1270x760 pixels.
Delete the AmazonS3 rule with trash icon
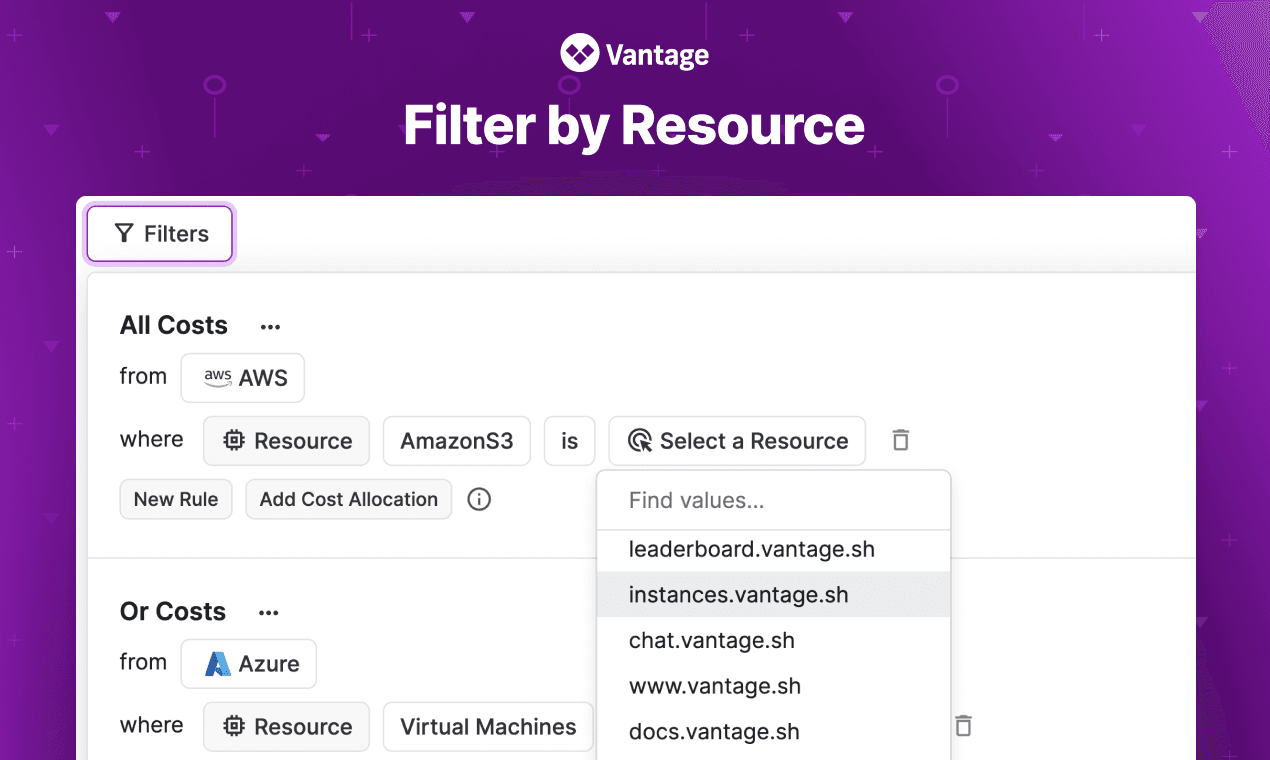899,440
